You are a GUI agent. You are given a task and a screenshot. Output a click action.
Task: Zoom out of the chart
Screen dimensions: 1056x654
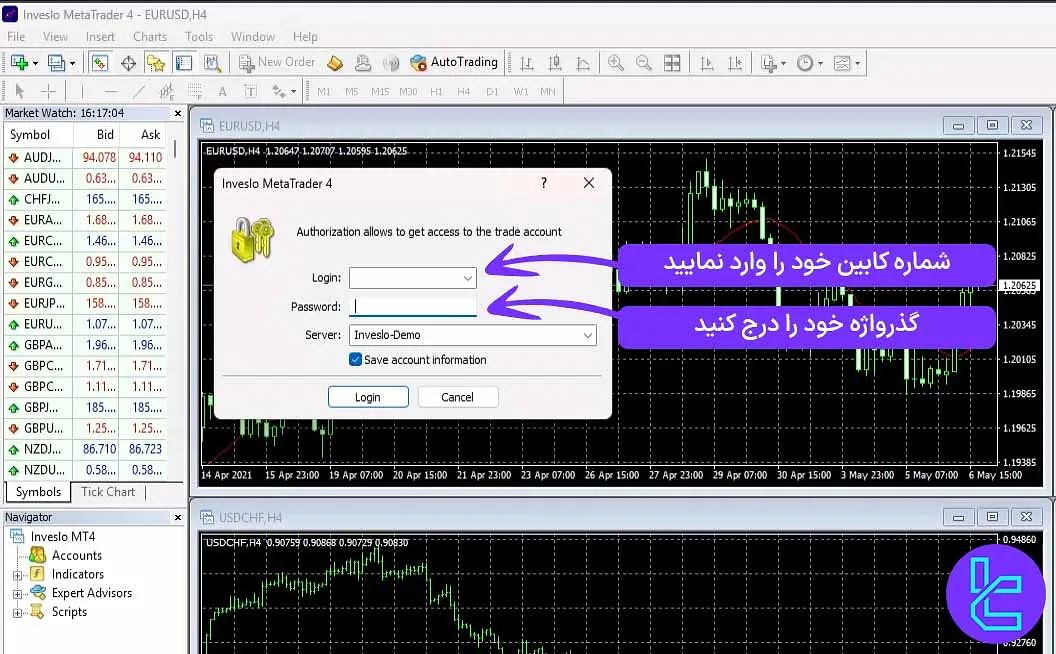pos(643,62)
